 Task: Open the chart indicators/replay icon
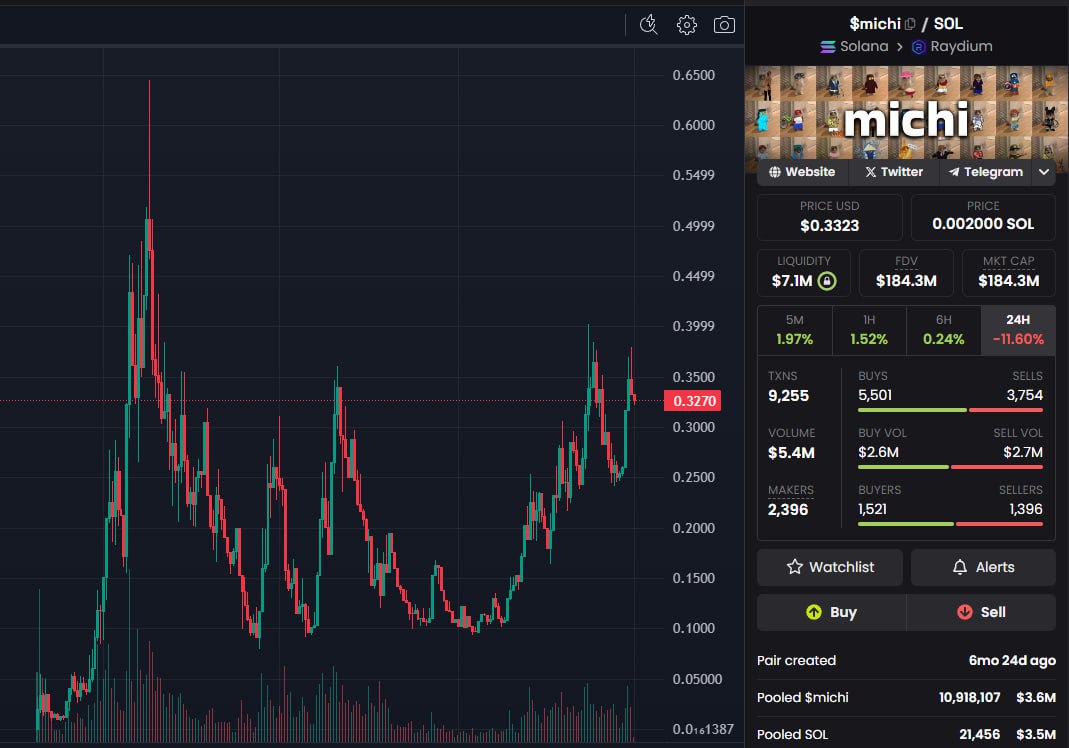point(648,25)
